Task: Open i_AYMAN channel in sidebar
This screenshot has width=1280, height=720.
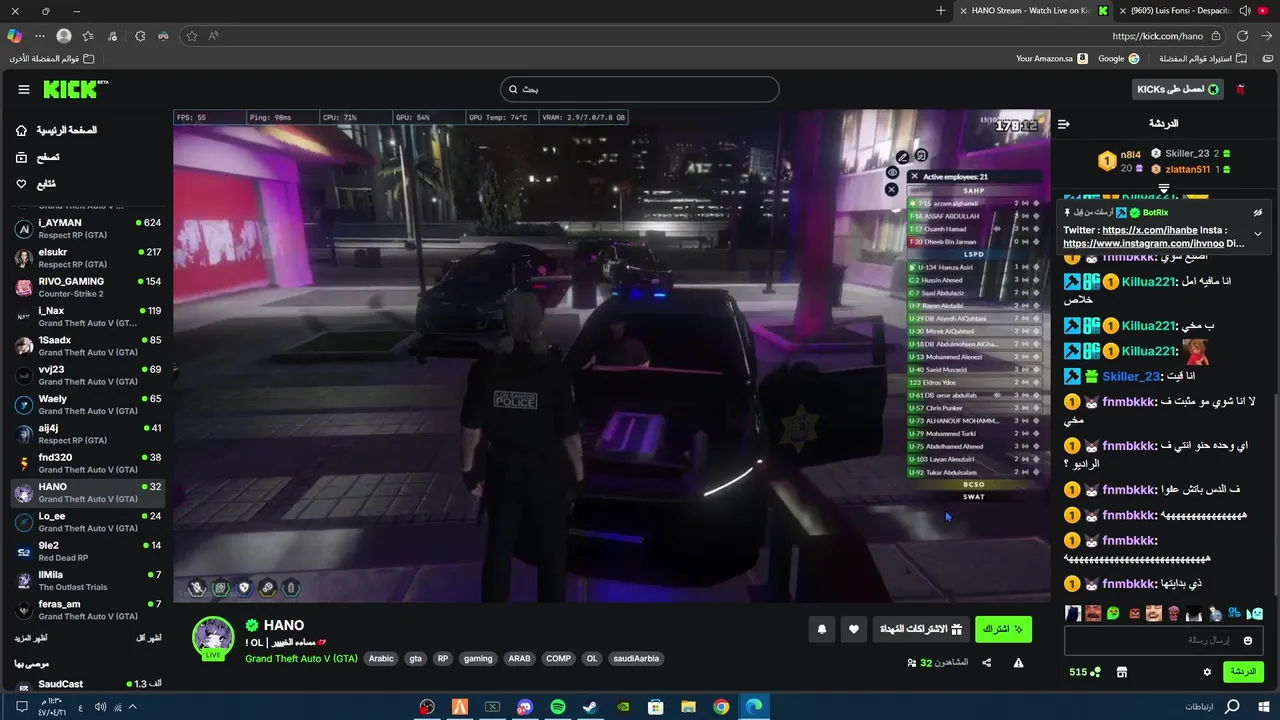Action: coord(86,228)
